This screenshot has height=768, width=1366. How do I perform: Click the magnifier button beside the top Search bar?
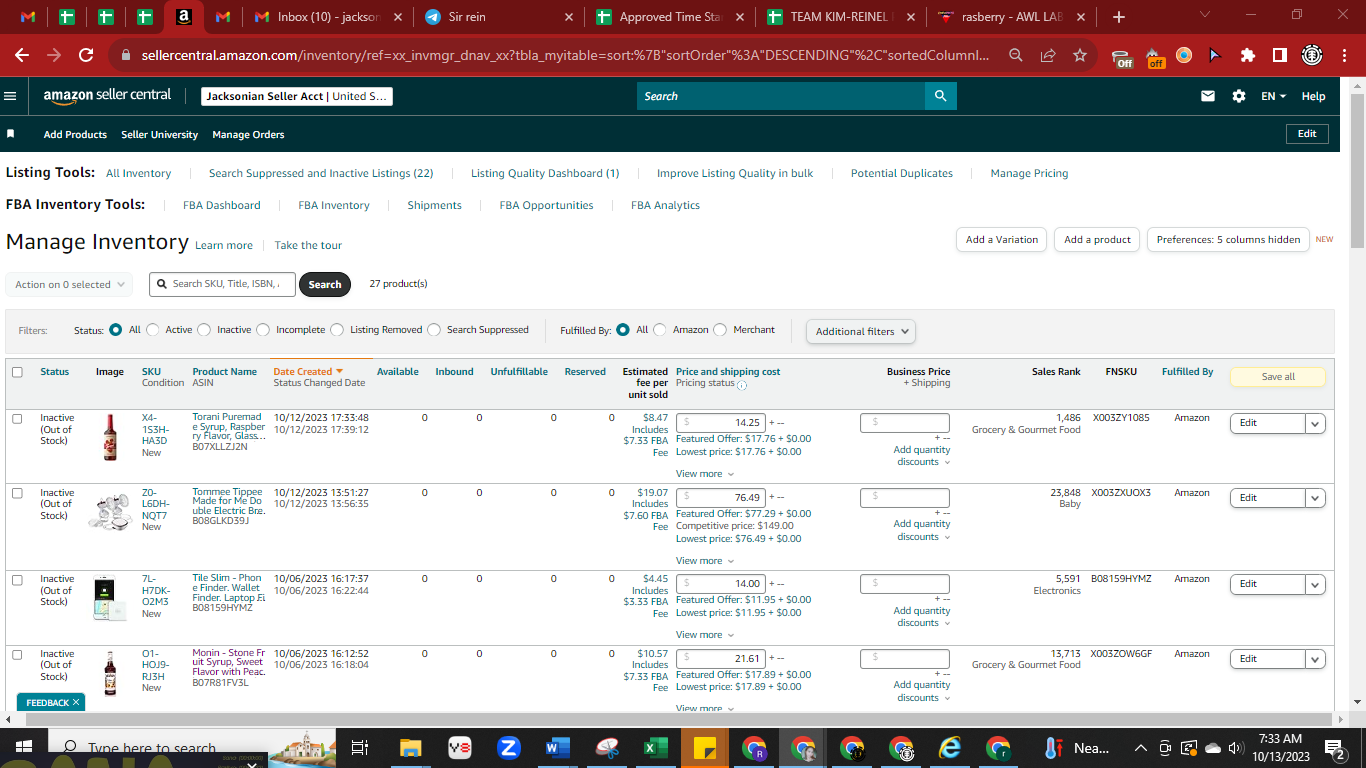pos(940,96)
